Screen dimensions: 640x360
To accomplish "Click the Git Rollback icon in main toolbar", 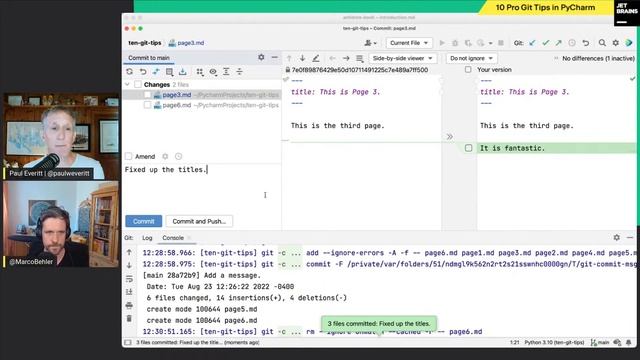I will [585, 43].
